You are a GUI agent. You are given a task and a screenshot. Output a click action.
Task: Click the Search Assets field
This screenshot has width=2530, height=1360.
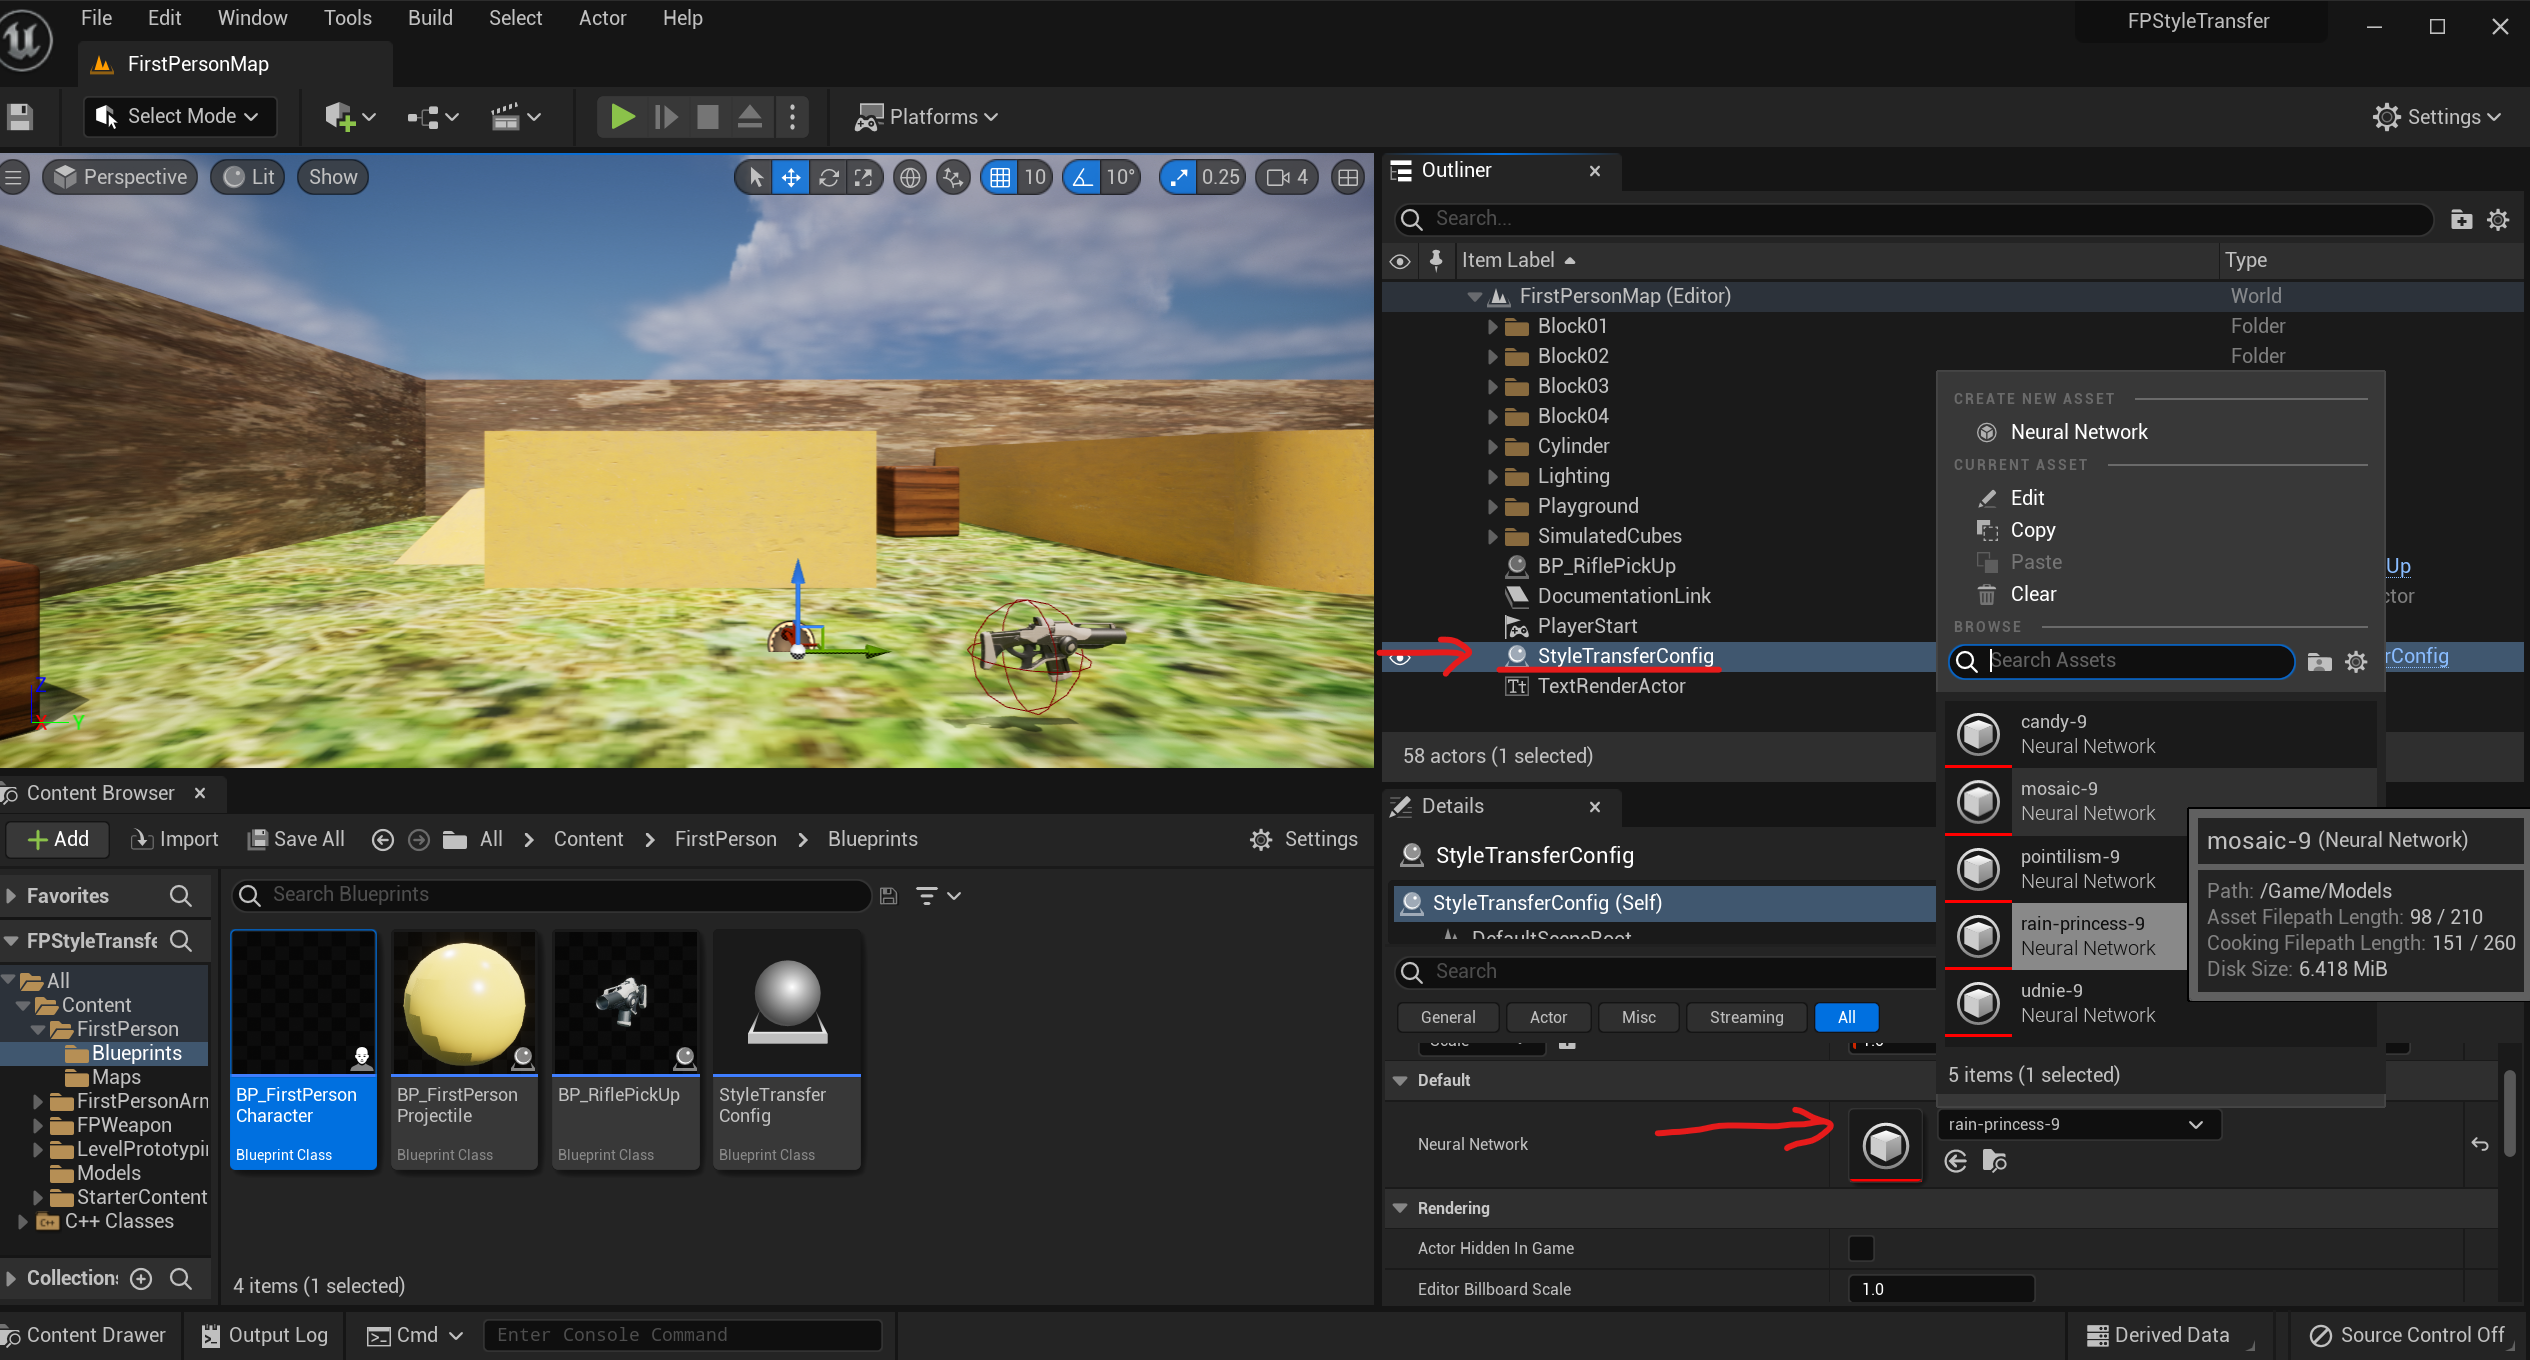(2121, 661)
